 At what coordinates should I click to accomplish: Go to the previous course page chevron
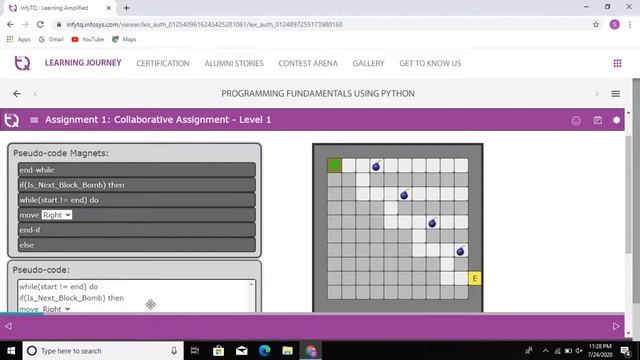coord(36,93)
